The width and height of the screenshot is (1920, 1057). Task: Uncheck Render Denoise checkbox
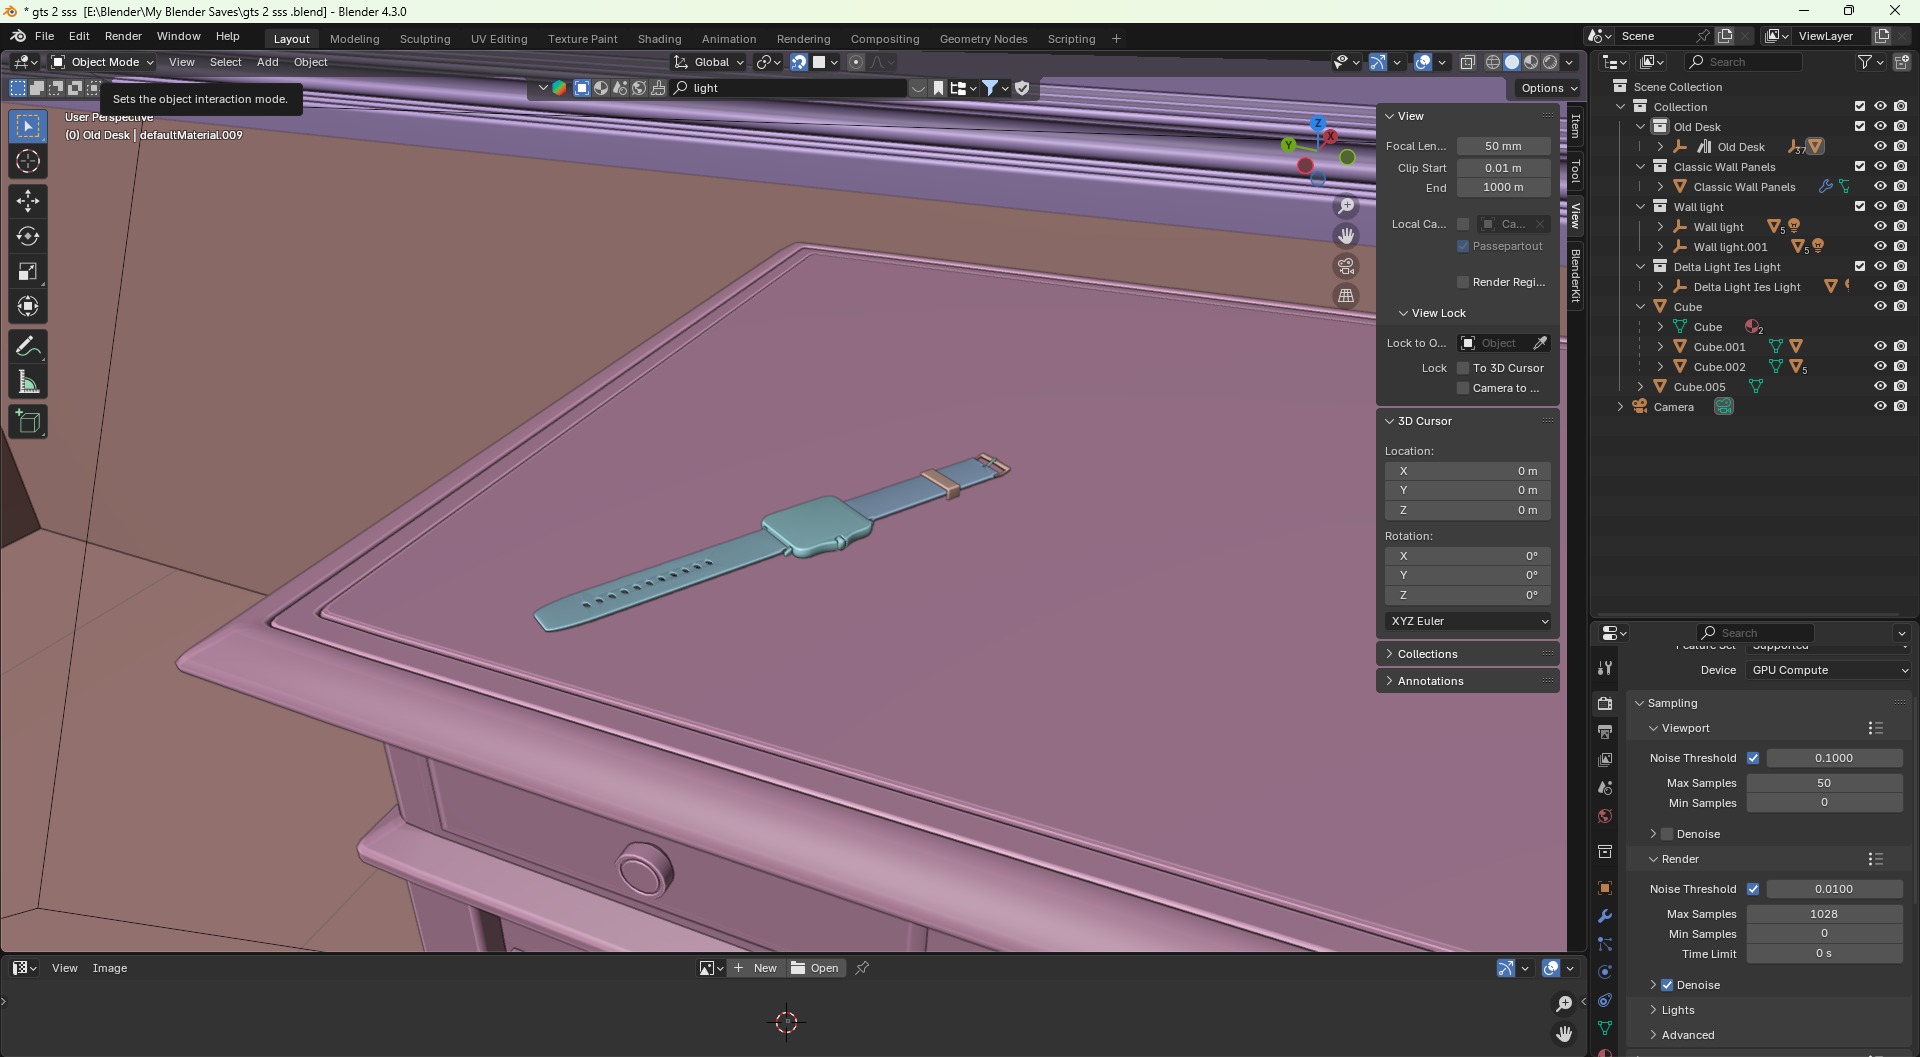1667,985
